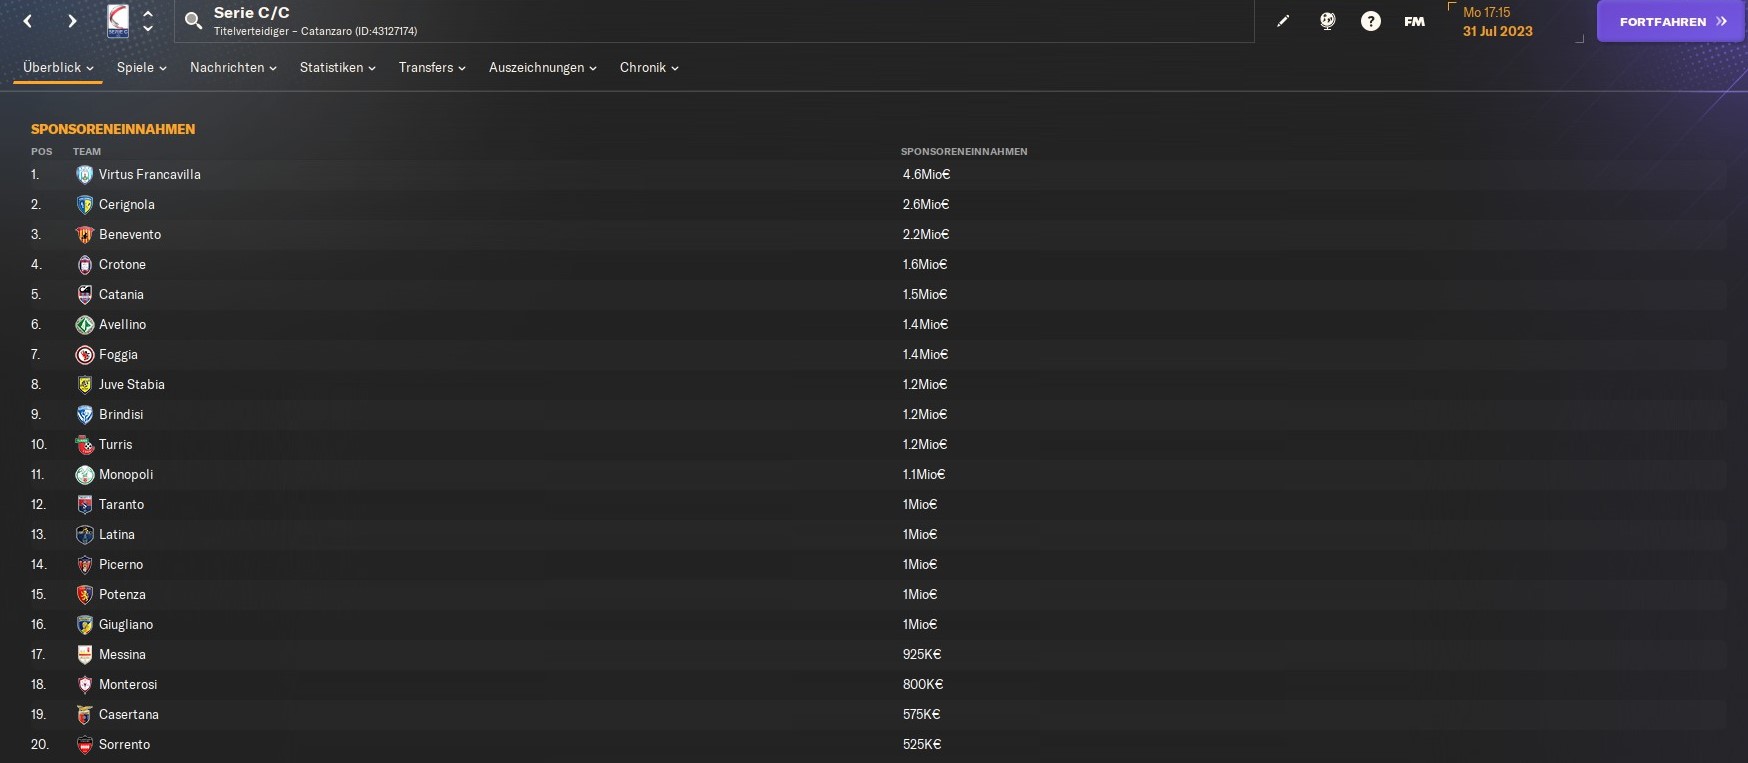Open the pencil editor icon
Image resolution: width=1748 pixels, height=763 pixels.
pos(1283,21)
